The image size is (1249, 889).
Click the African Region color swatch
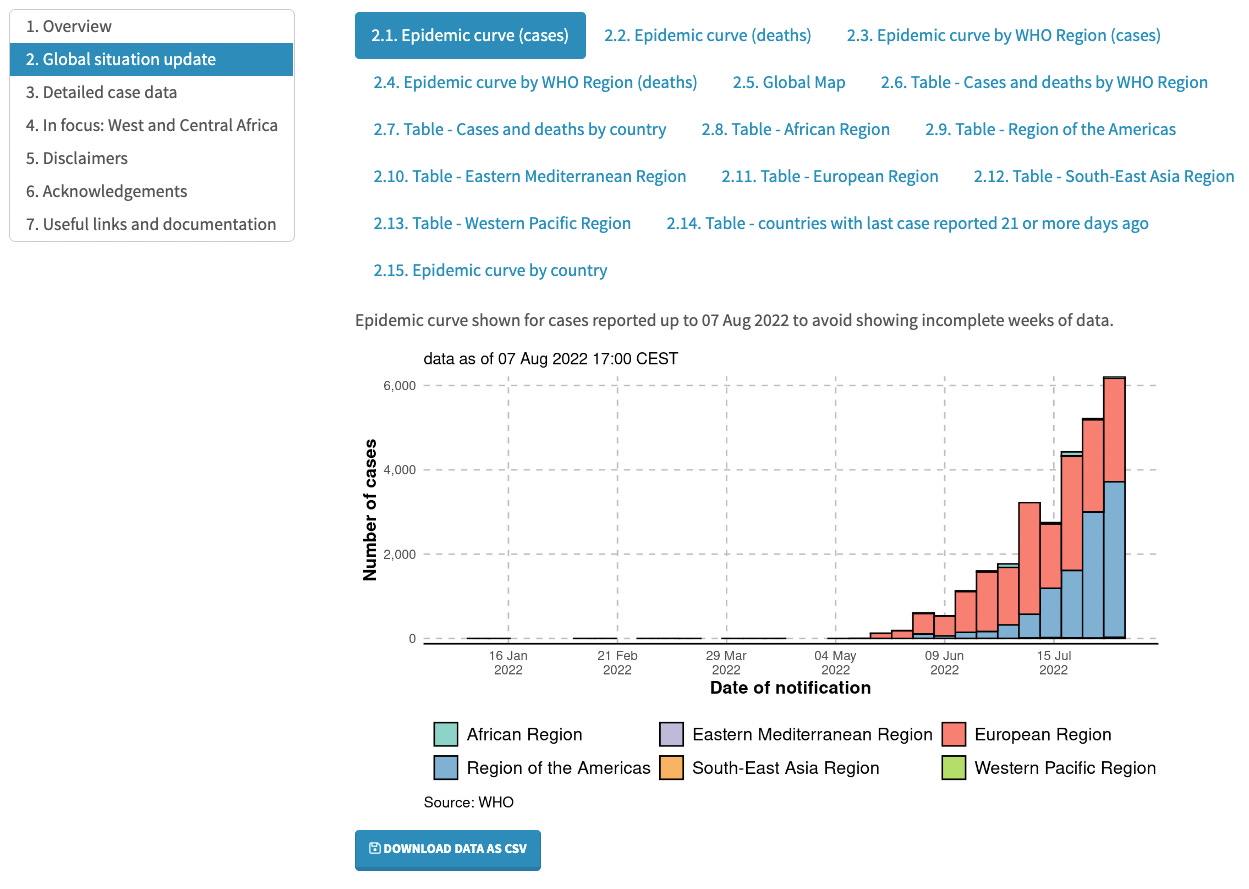click(448, 734)
